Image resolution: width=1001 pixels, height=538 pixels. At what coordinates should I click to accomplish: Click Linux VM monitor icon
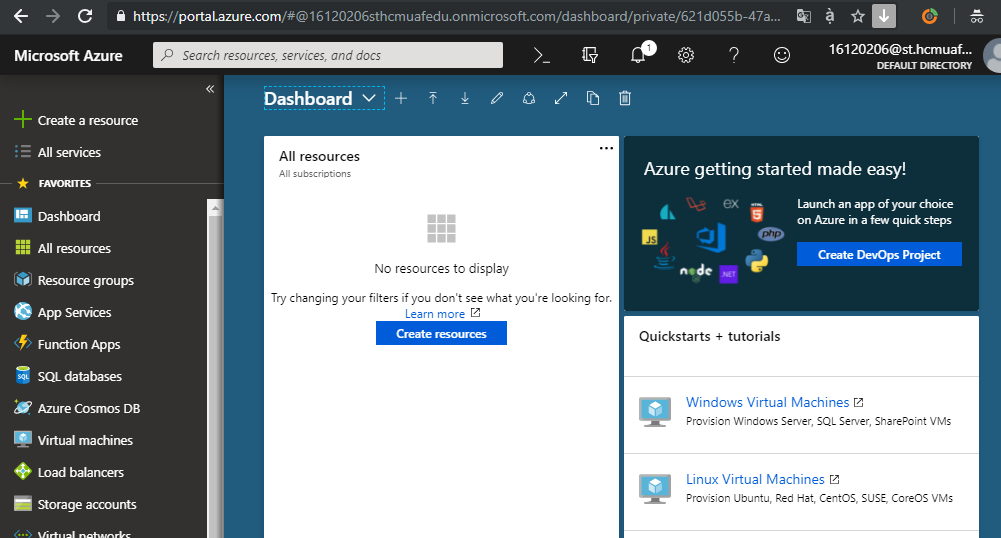point(655,489)
